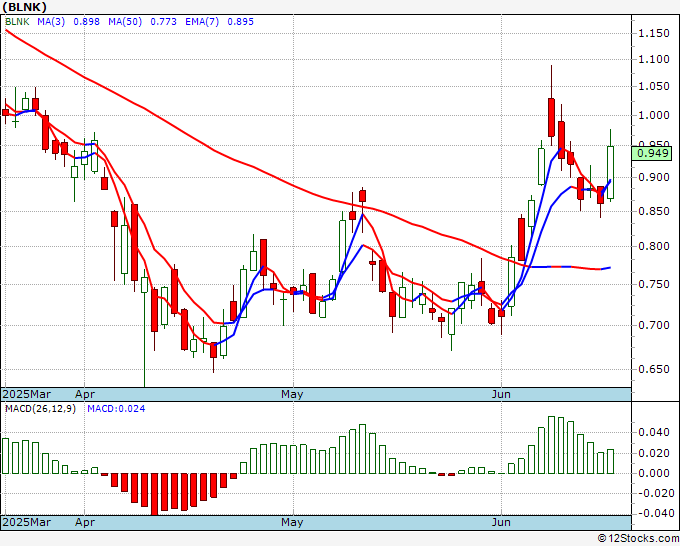Click the 2025Mar label on price chart axis
680x546 pixels.
point(26,394)
